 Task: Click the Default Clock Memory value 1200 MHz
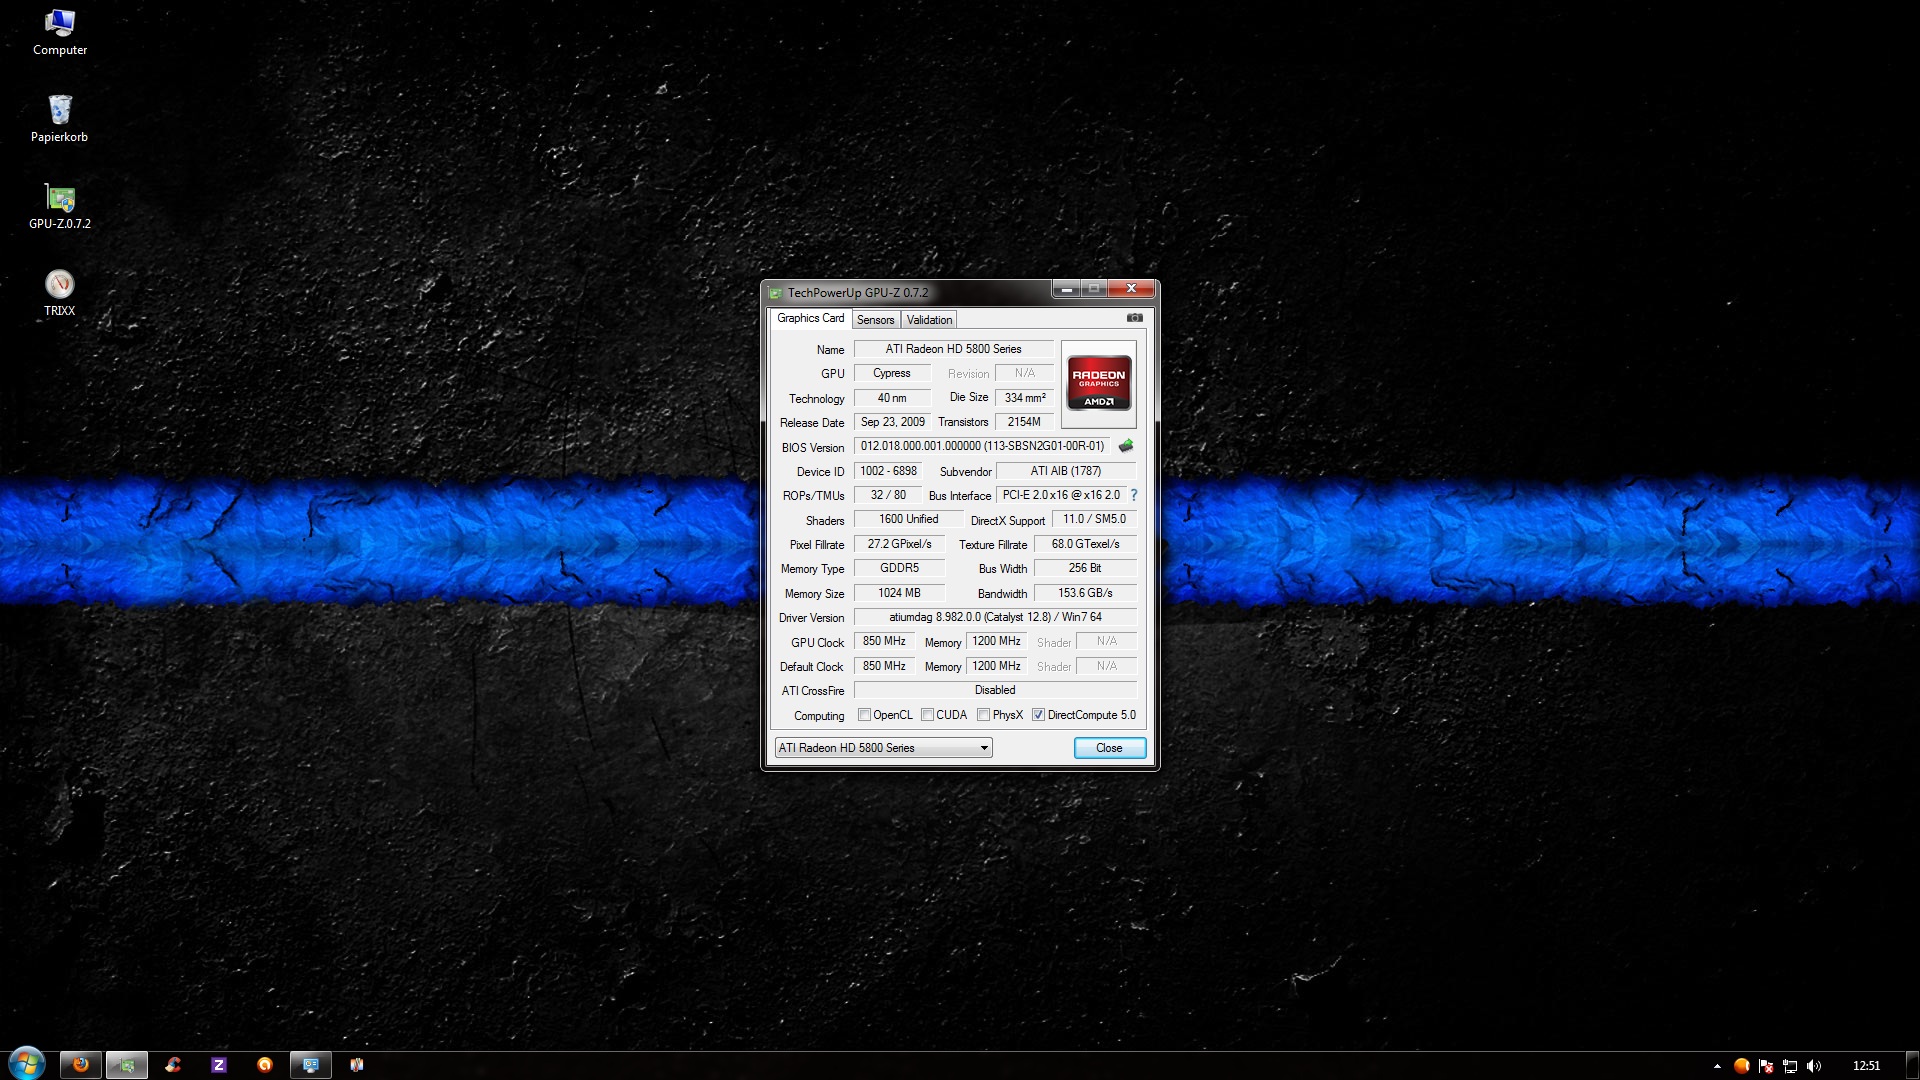(x=996, y=666)
